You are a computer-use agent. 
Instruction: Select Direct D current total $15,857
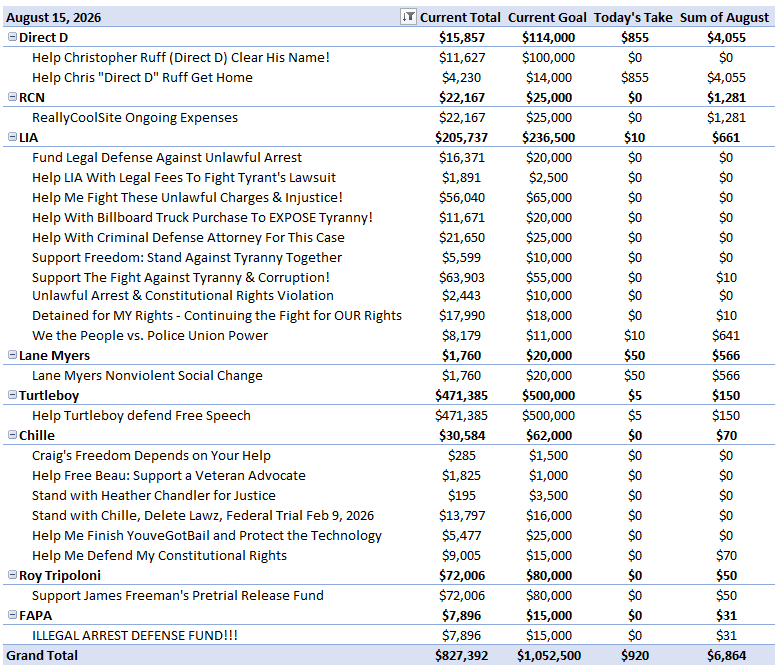(x=461, y=38)
